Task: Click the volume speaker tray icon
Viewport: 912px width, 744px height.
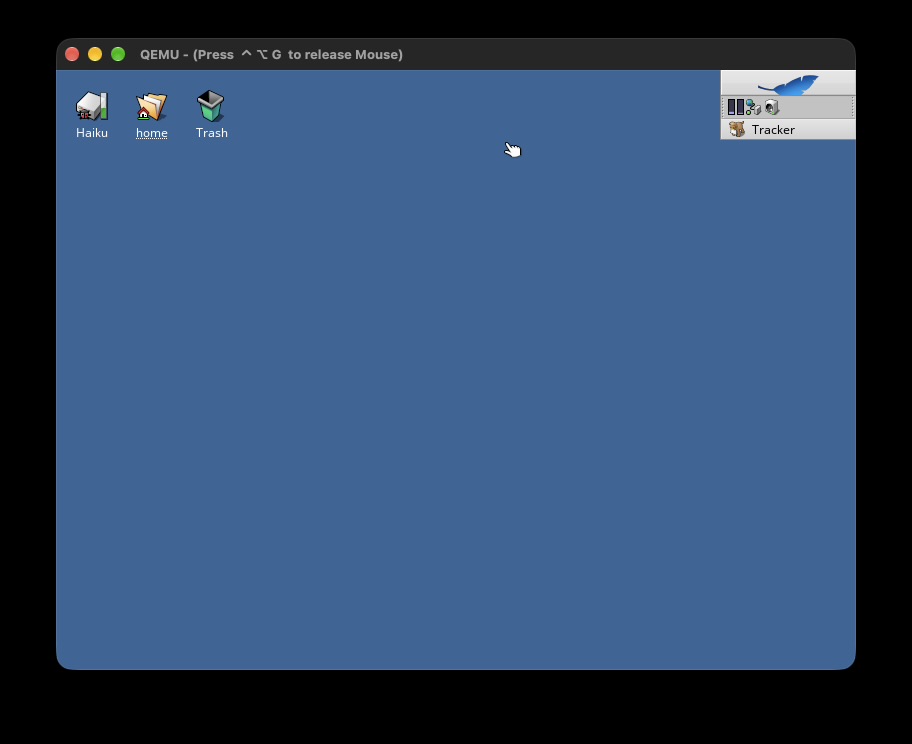Action: (x=771, y=107)
